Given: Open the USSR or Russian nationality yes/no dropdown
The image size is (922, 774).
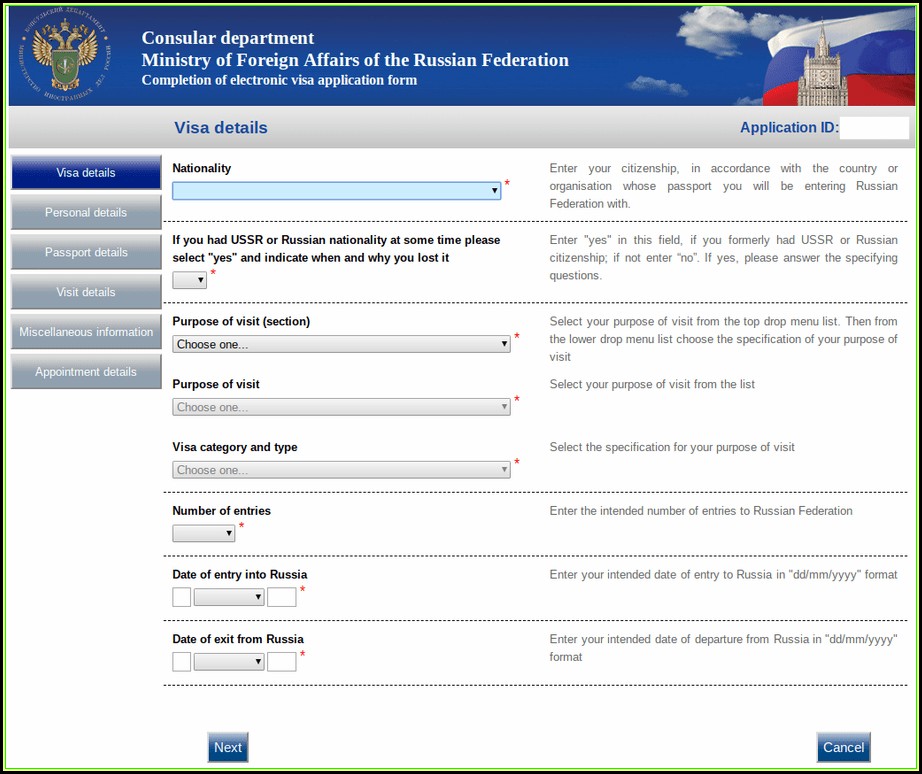Looking at the screenshot, I should click(189, 280).
